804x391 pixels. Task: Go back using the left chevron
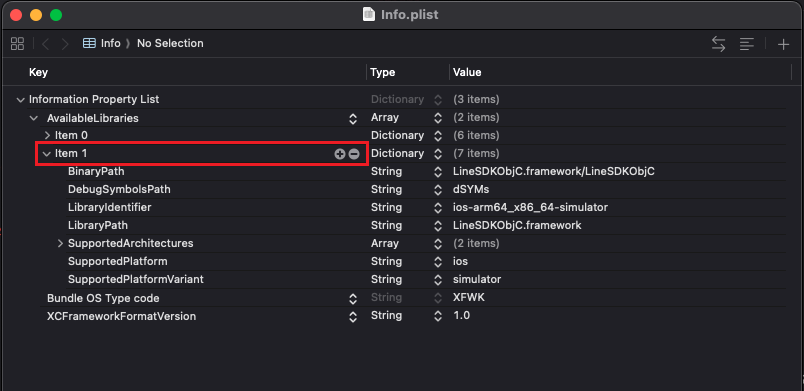click(x=45, y=44)
